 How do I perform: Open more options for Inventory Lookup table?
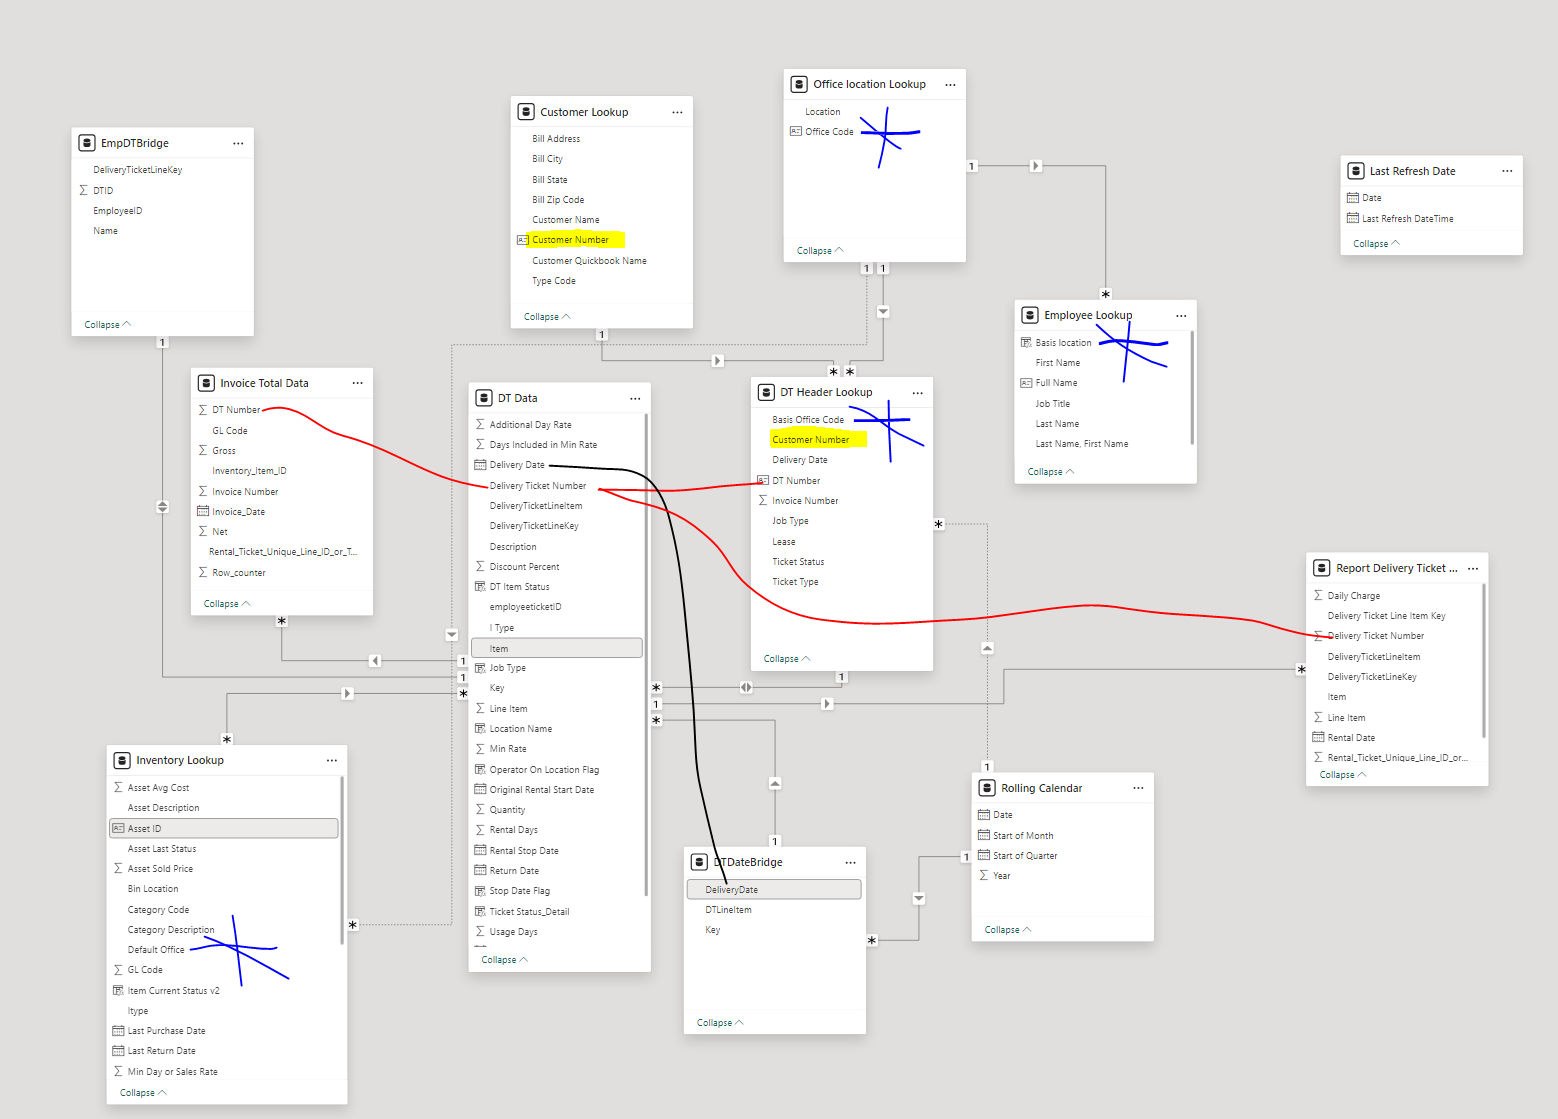332,760
